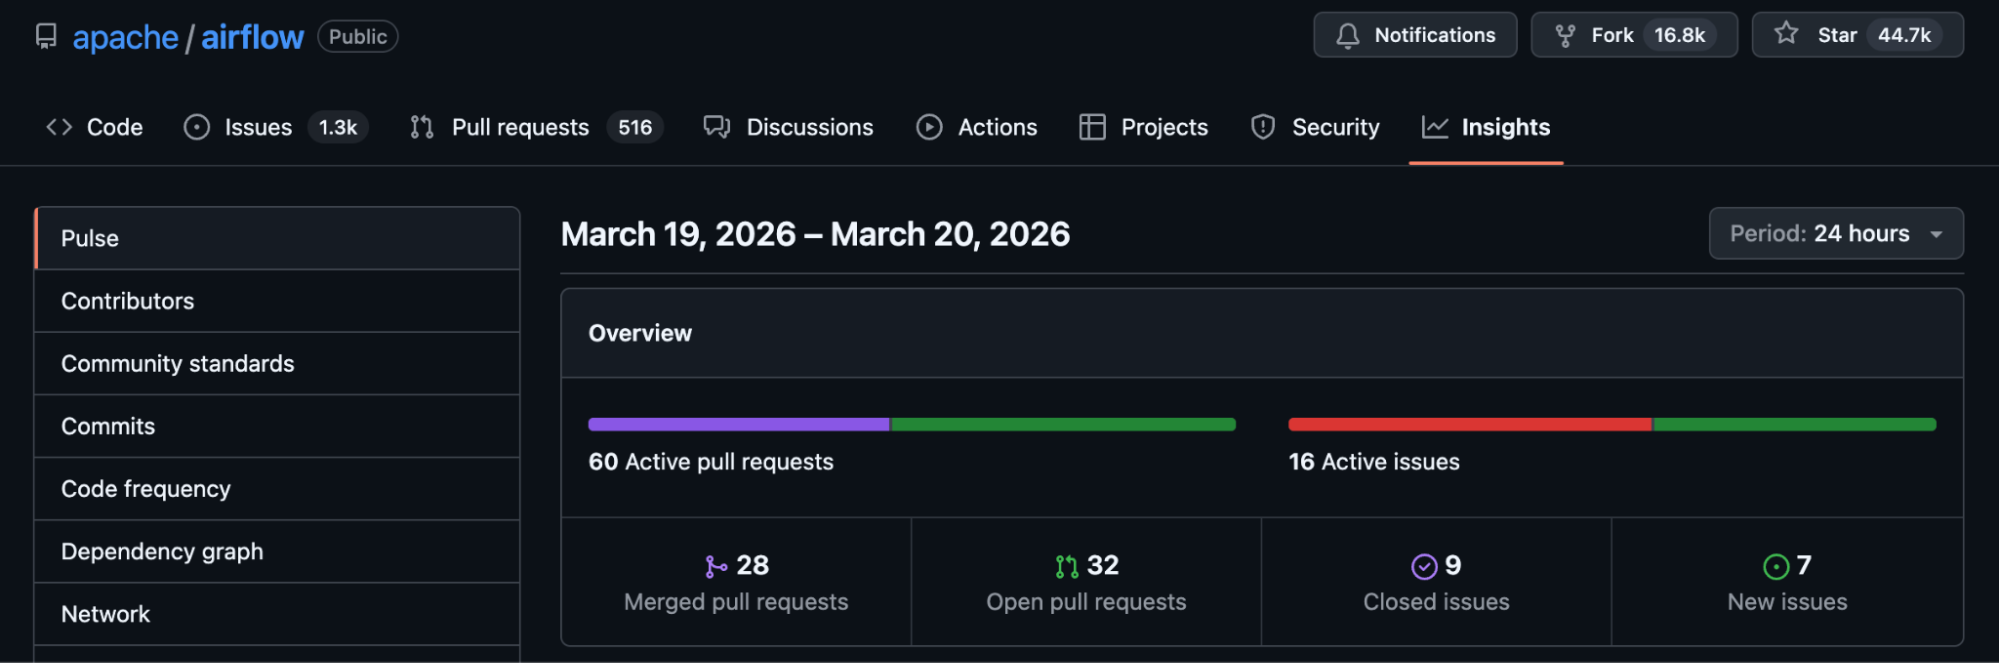Click the Notifications bell icon

(1347, 36)
